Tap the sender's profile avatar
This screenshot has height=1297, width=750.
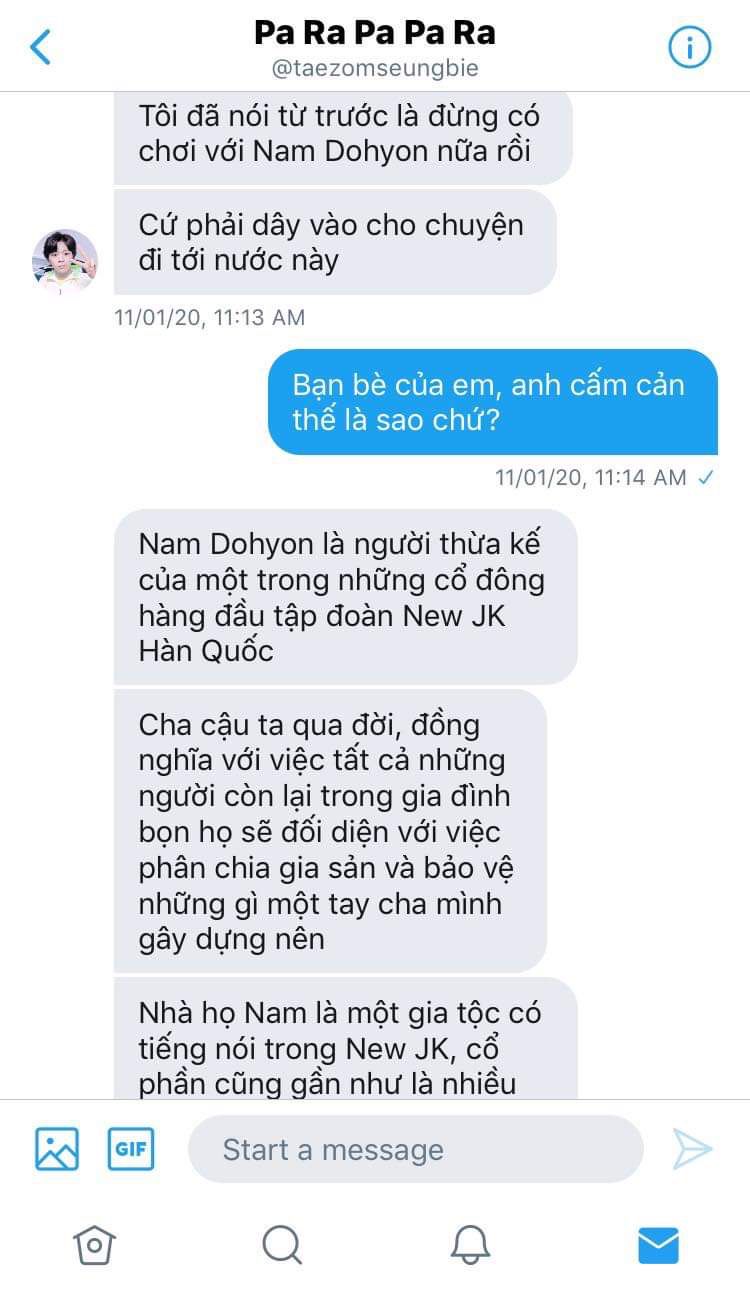pyautogui.click(x=65, y=262)
